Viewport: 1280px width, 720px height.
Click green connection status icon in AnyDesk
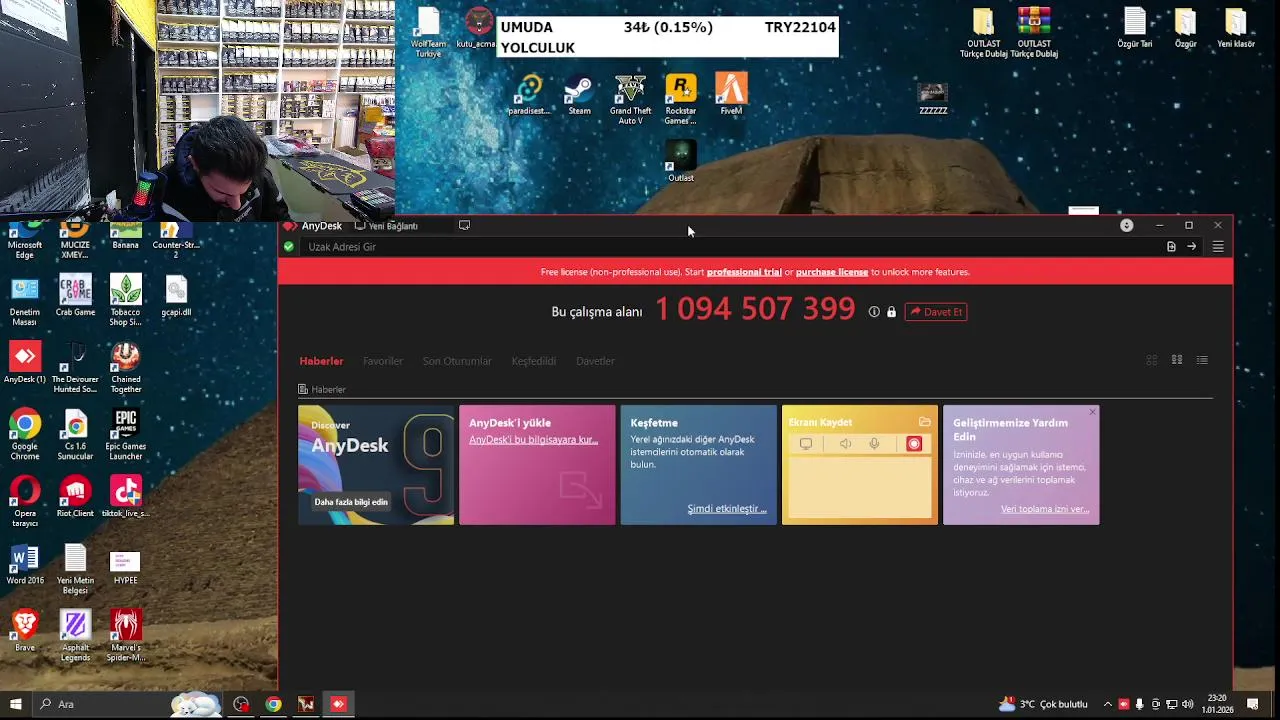point(289,247)
